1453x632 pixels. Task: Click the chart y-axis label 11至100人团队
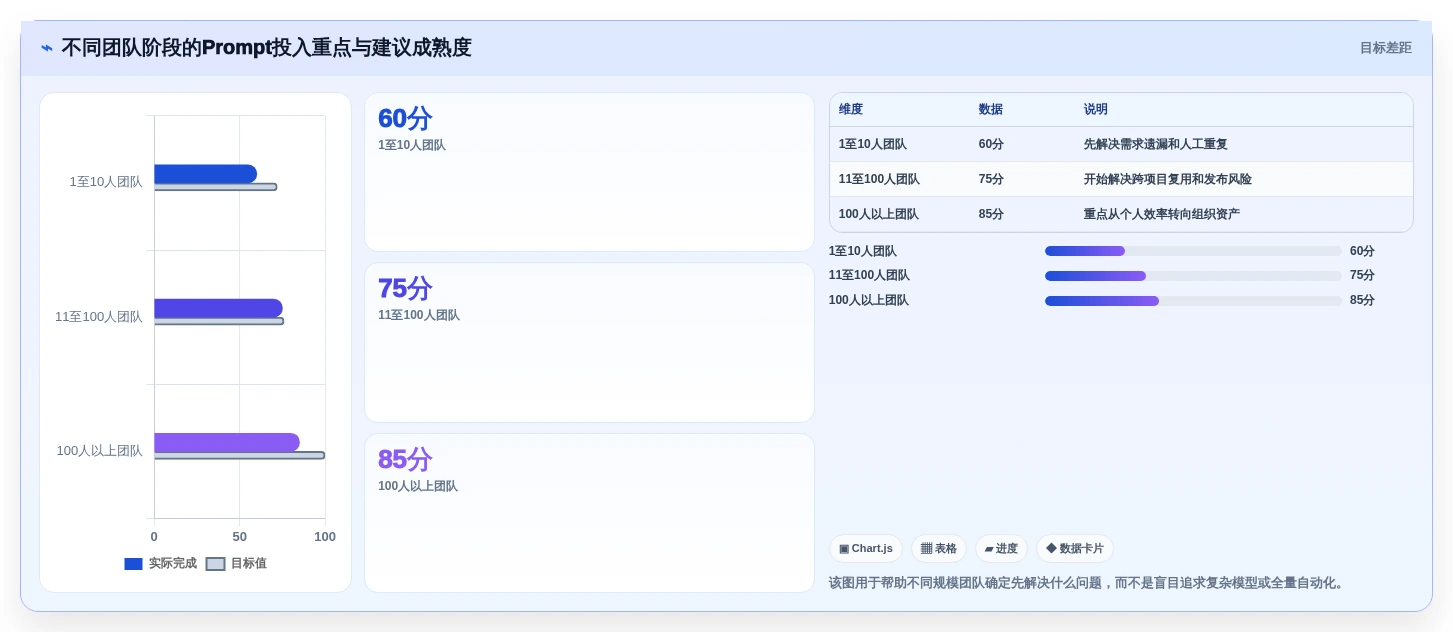coord(99,317)
